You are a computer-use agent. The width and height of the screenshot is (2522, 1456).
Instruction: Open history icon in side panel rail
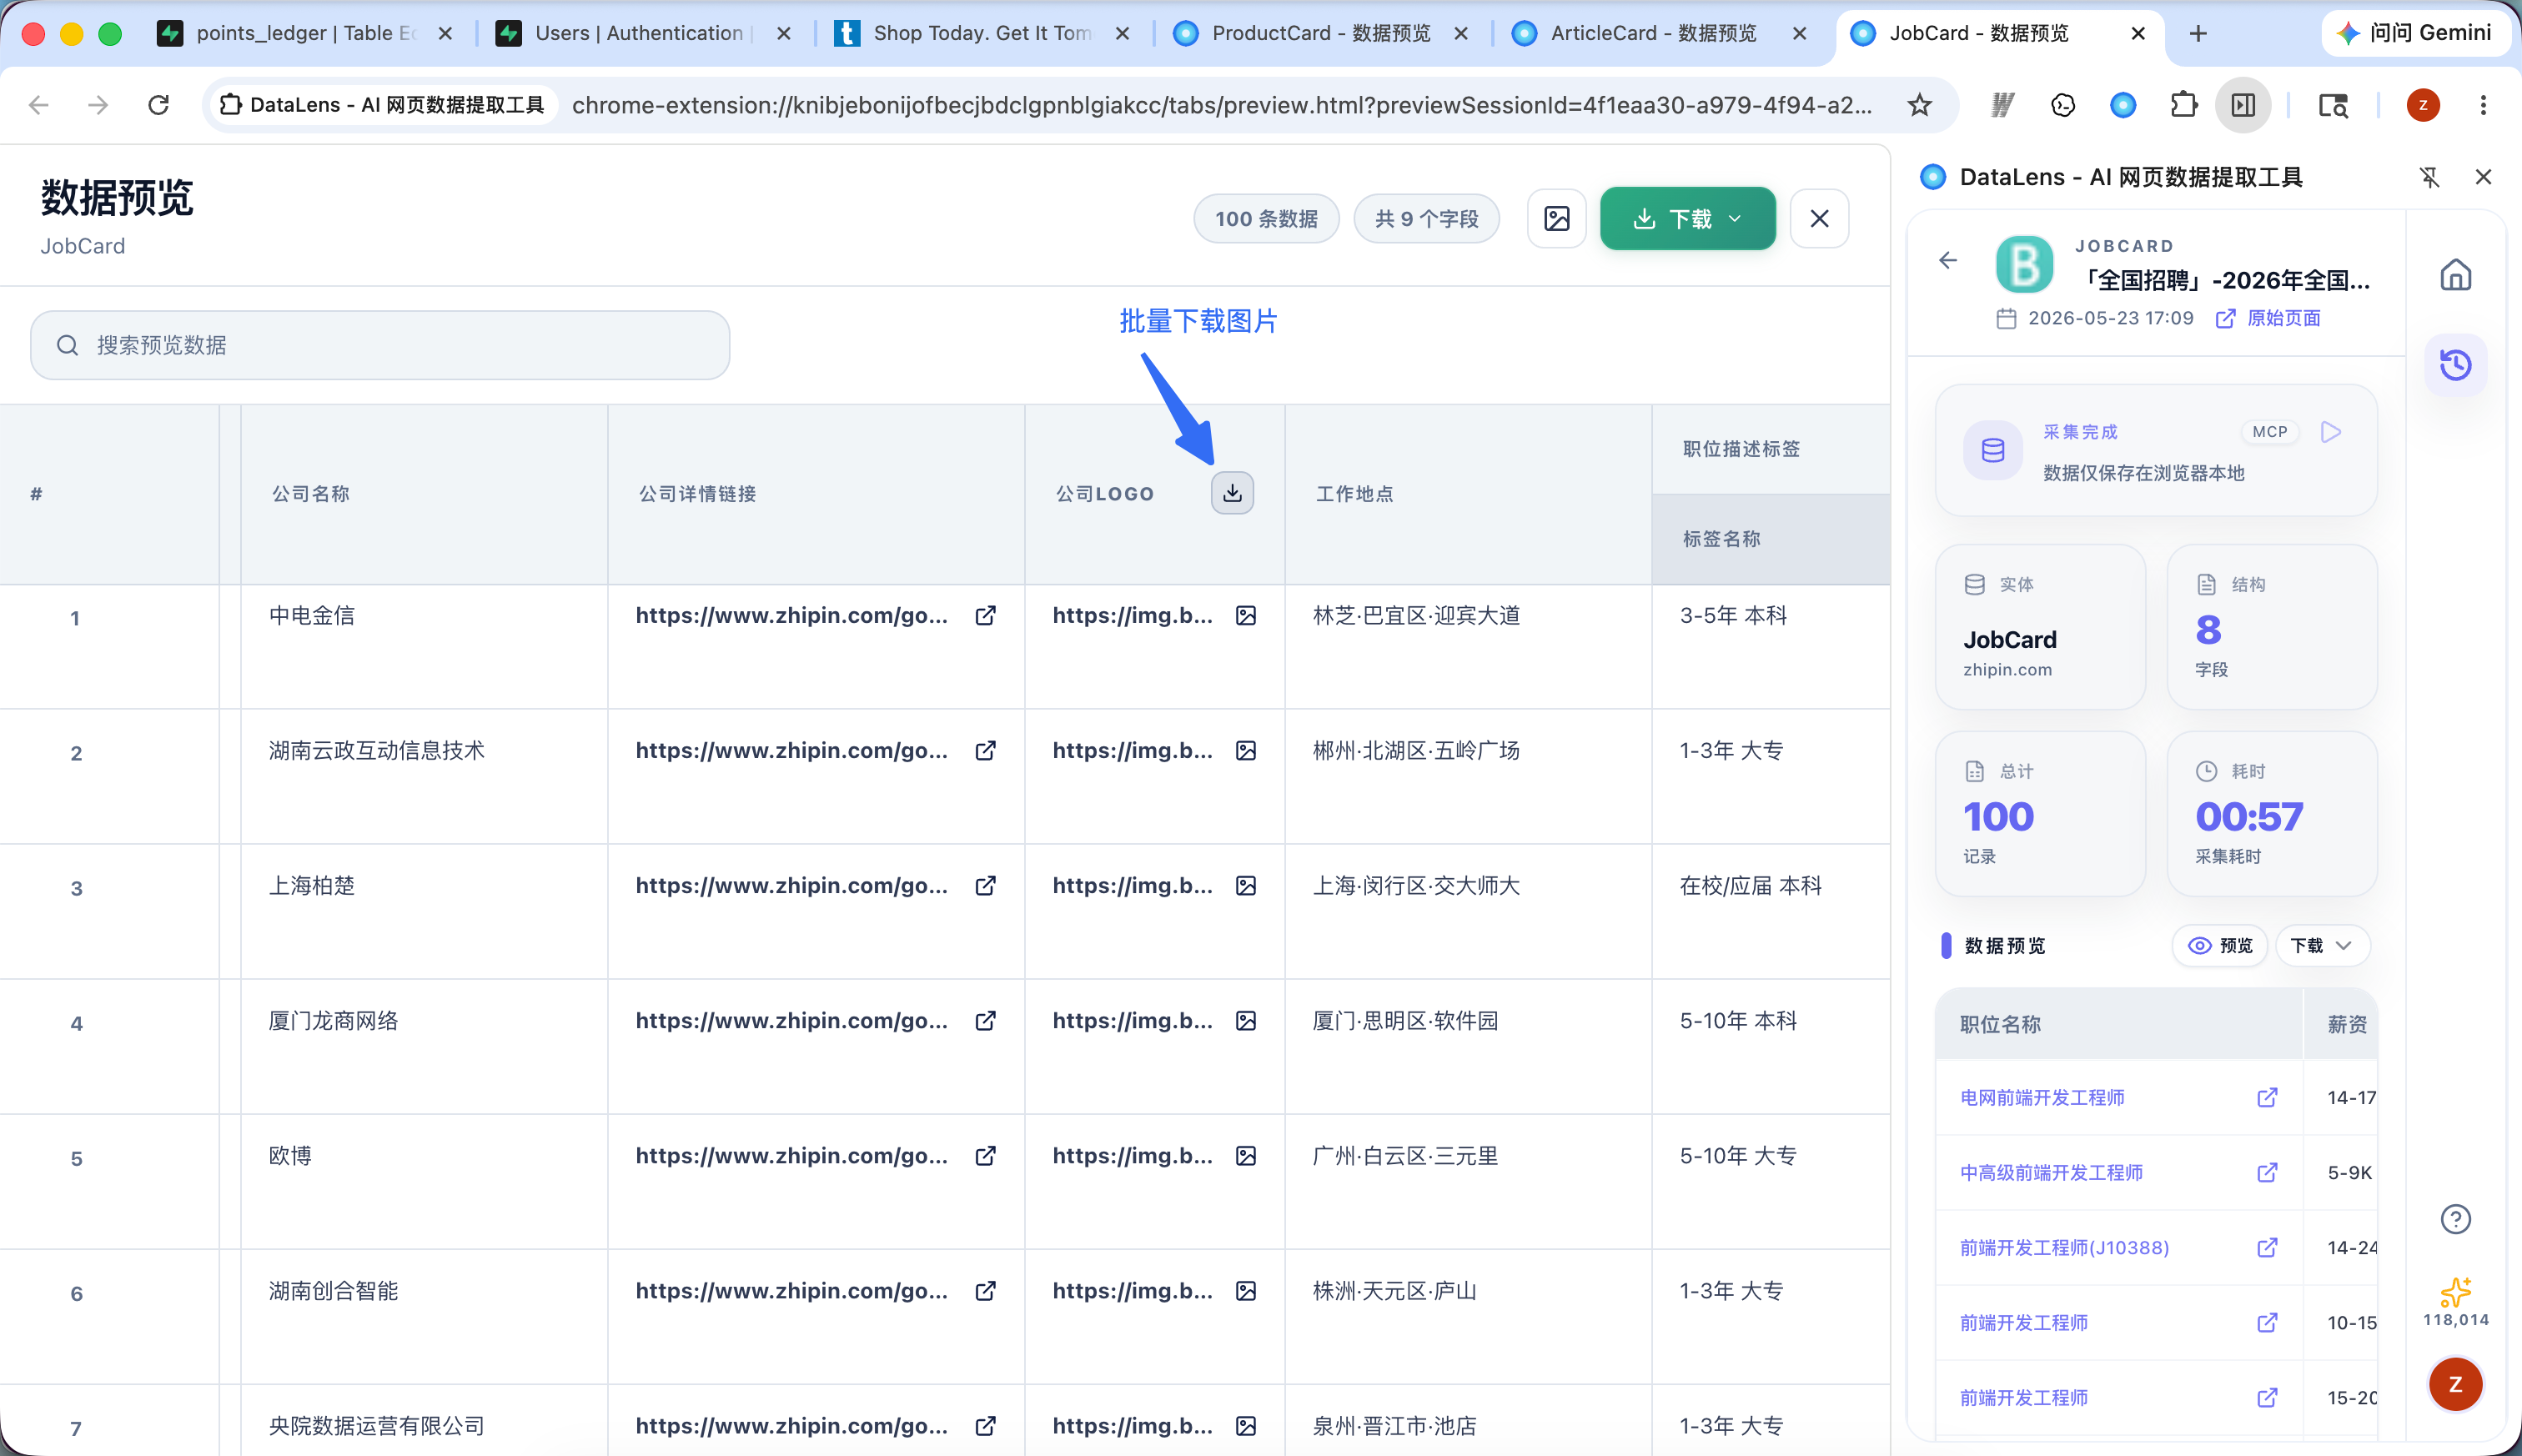[x=2456, y=365]
